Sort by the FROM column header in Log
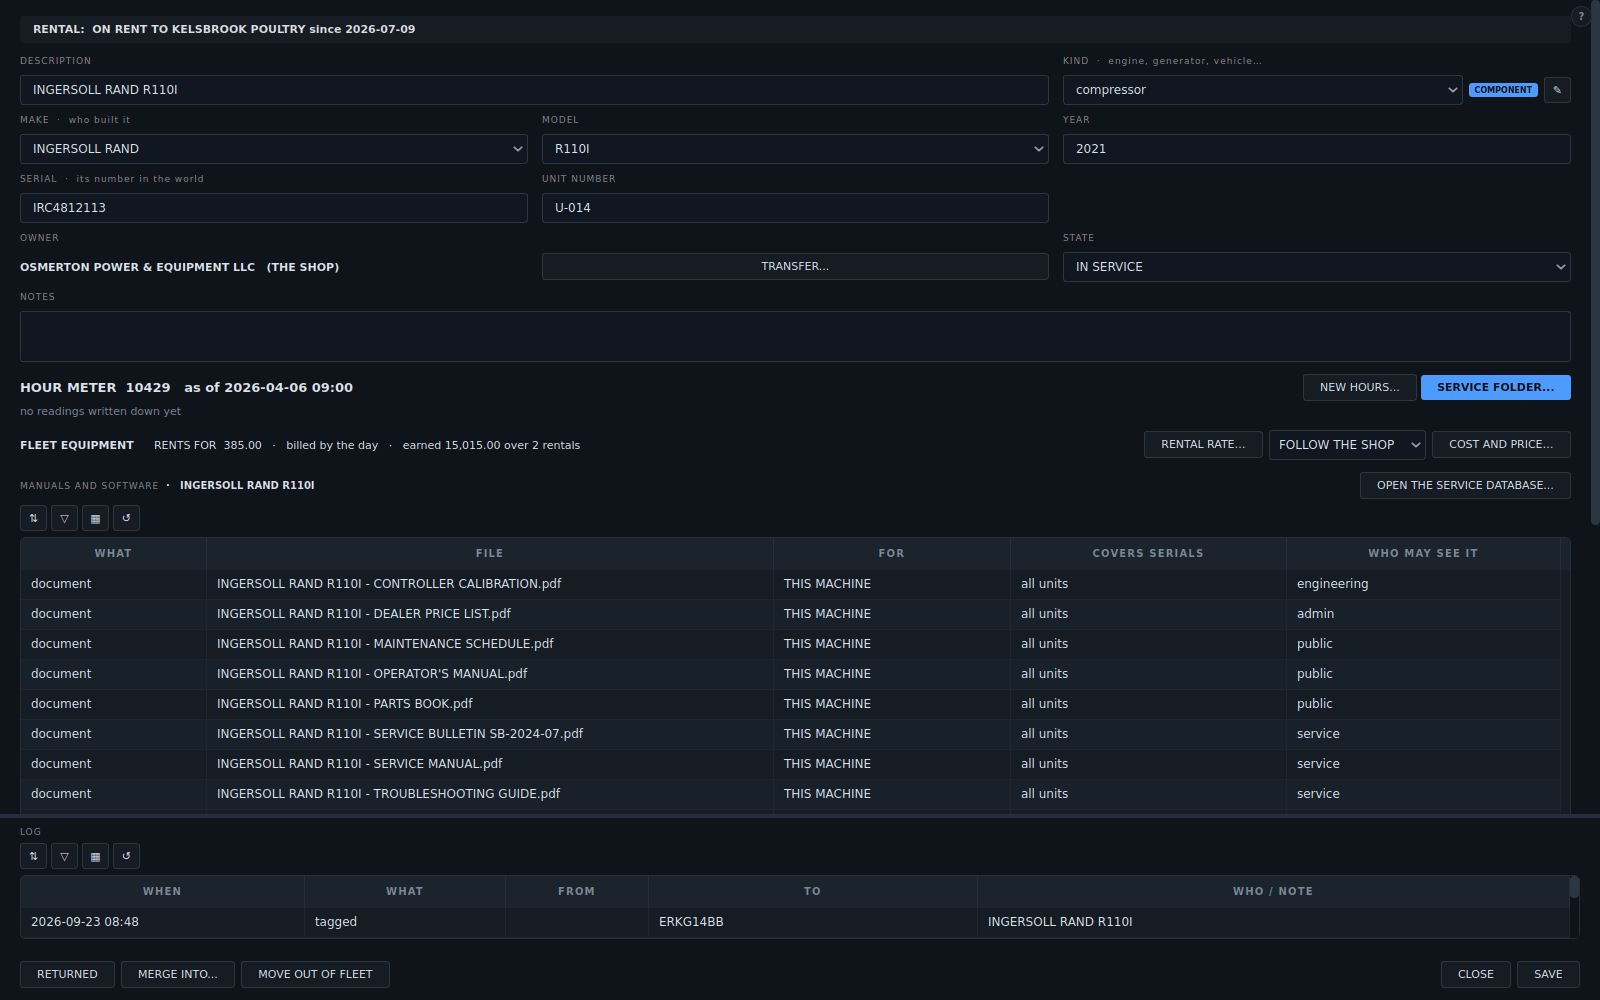This screenshot has width=1600, height=1000. tap(577, 891)
